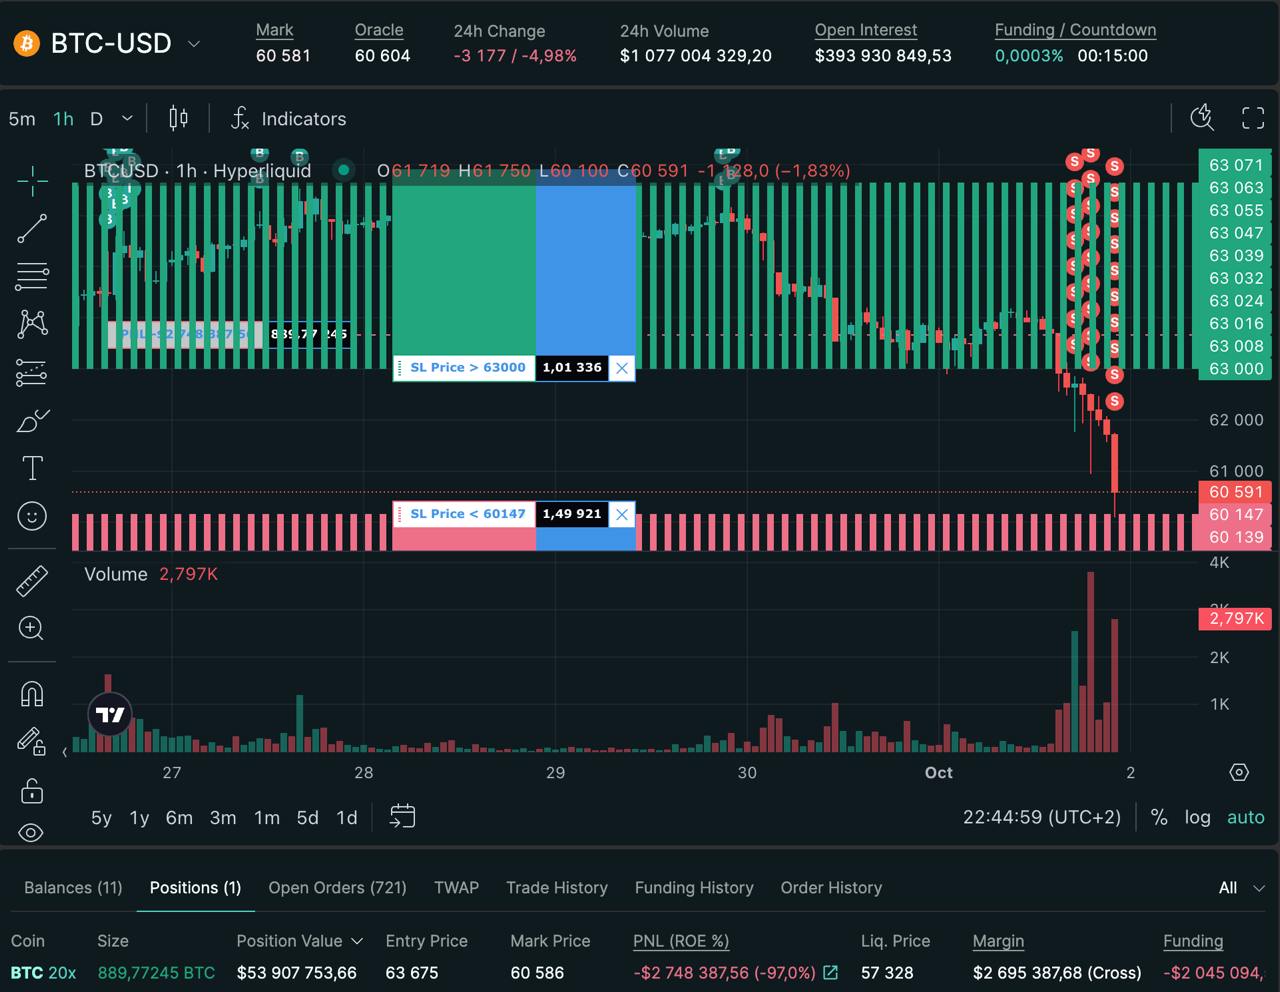Open the BTC-USD market selector dropdown
The image size is (1280, 992).
194,44
